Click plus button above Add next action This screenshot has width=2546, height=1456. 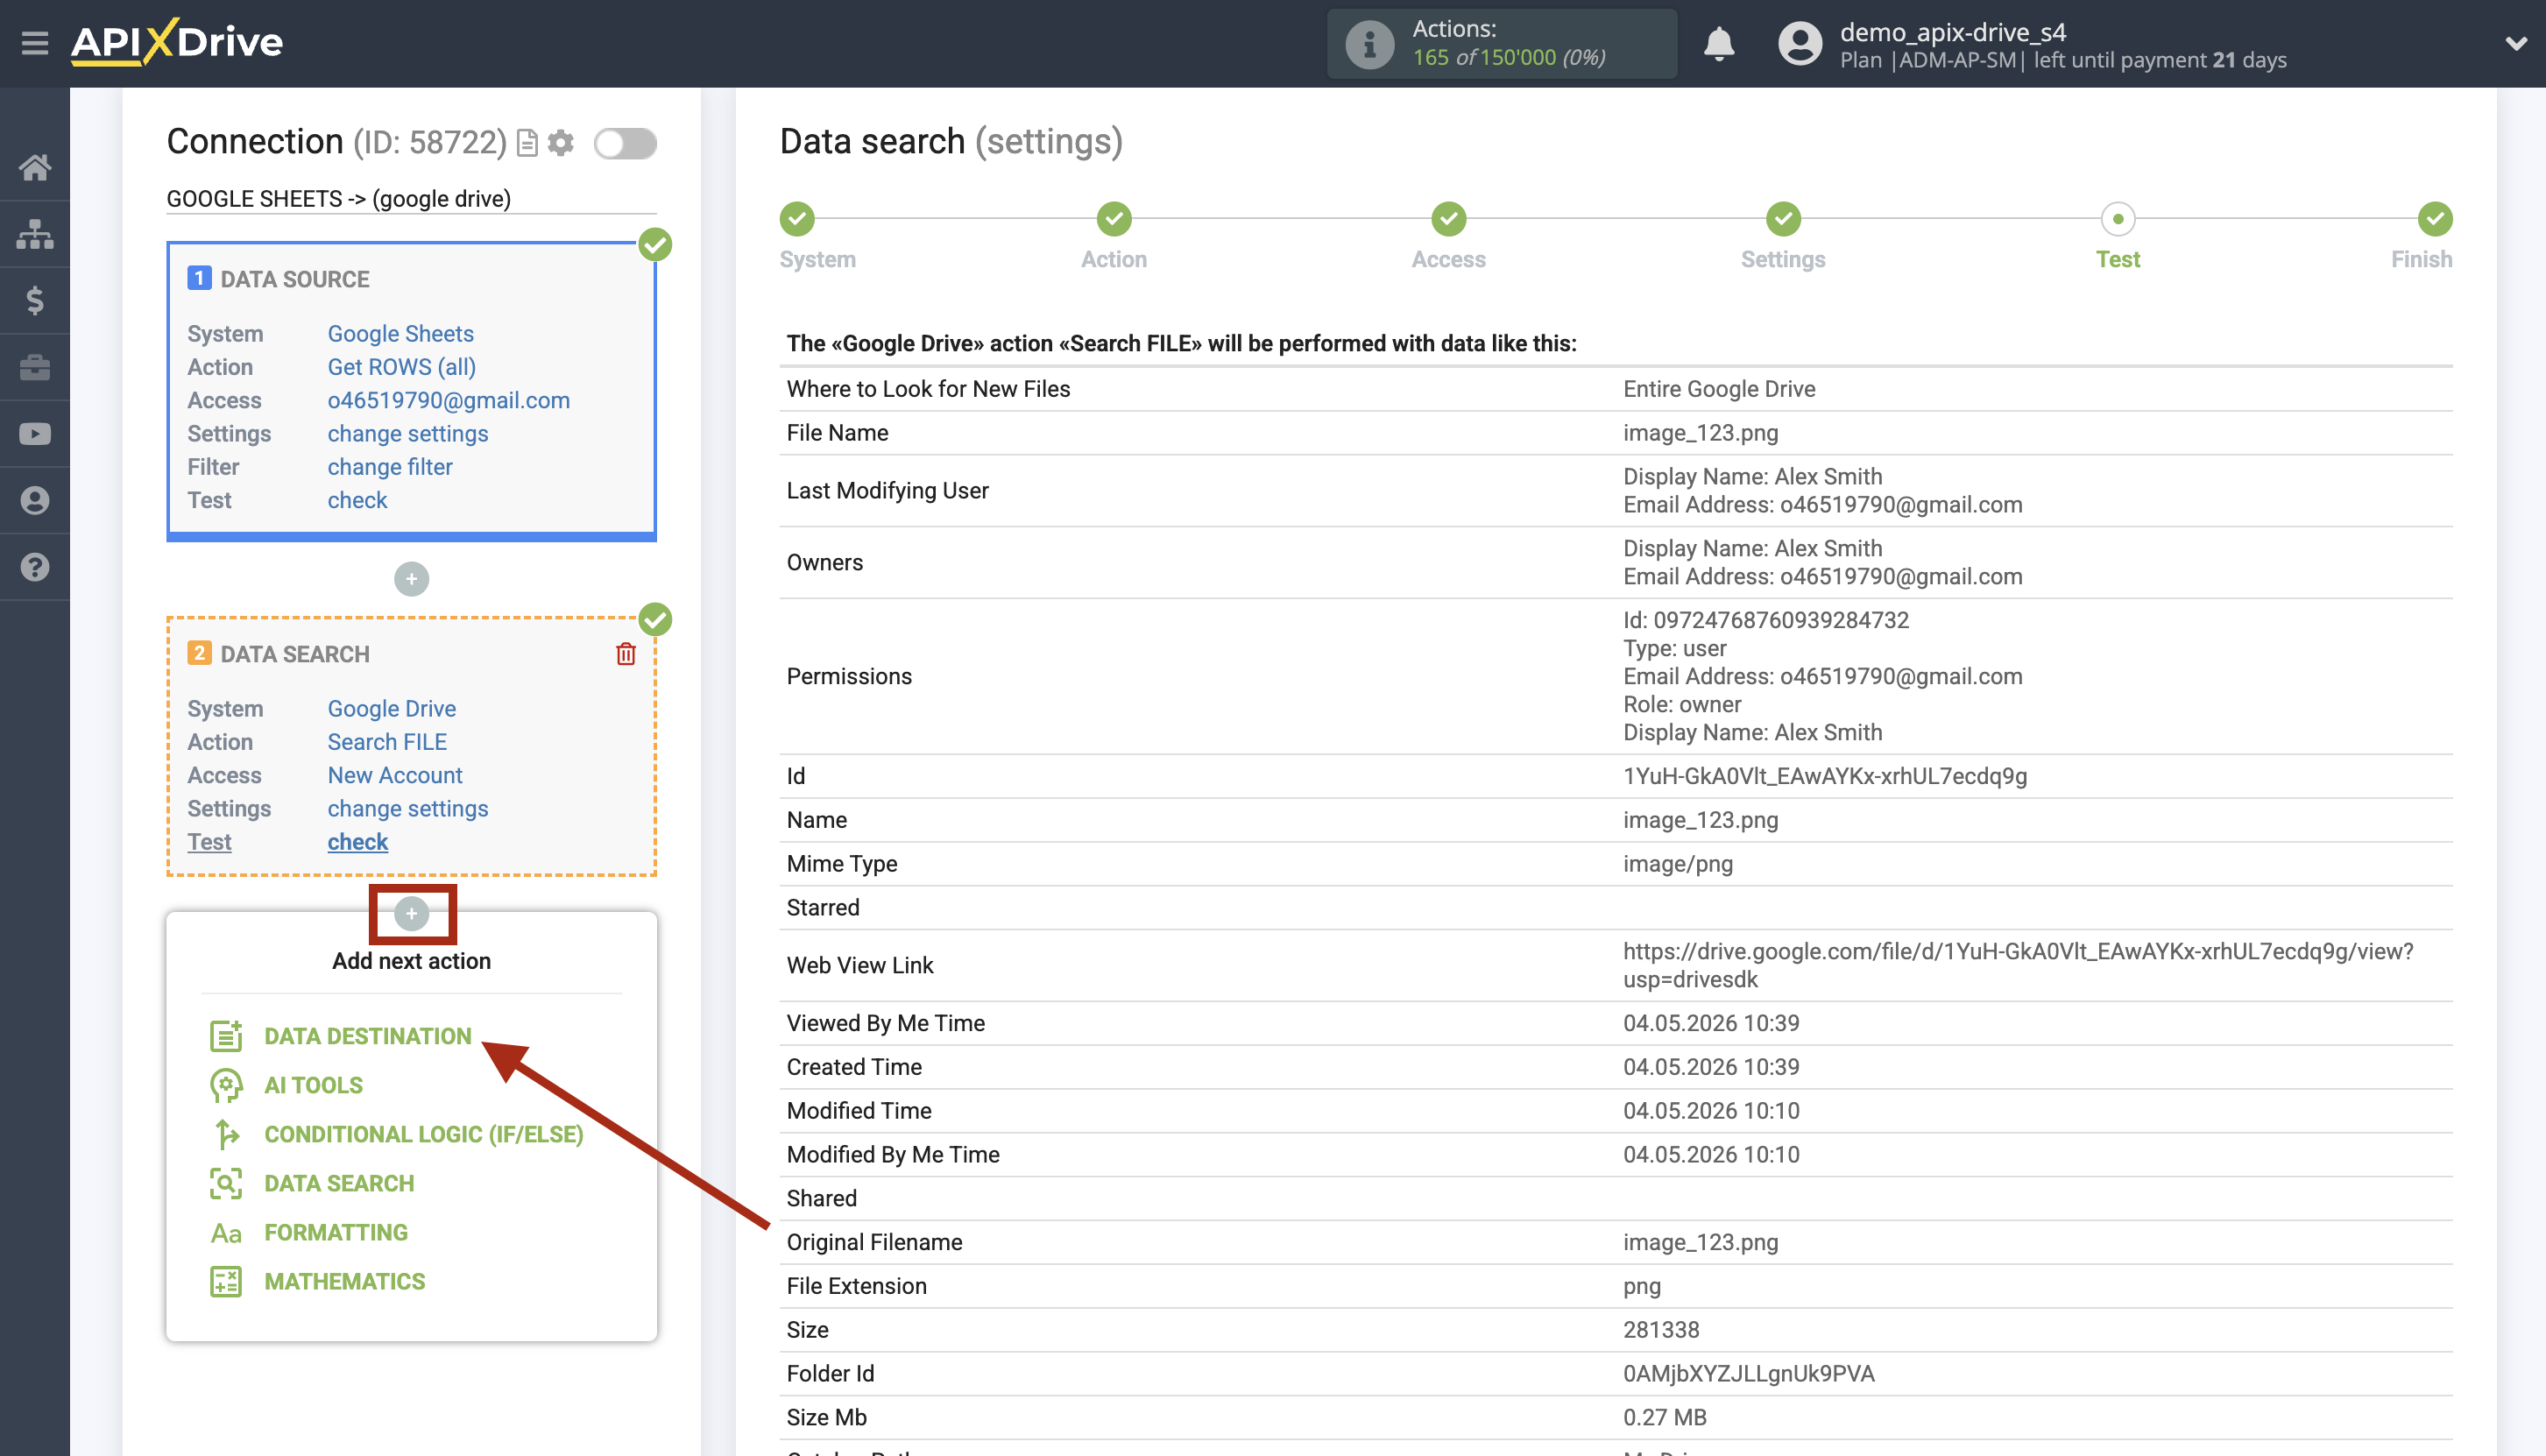pos(411,913)
